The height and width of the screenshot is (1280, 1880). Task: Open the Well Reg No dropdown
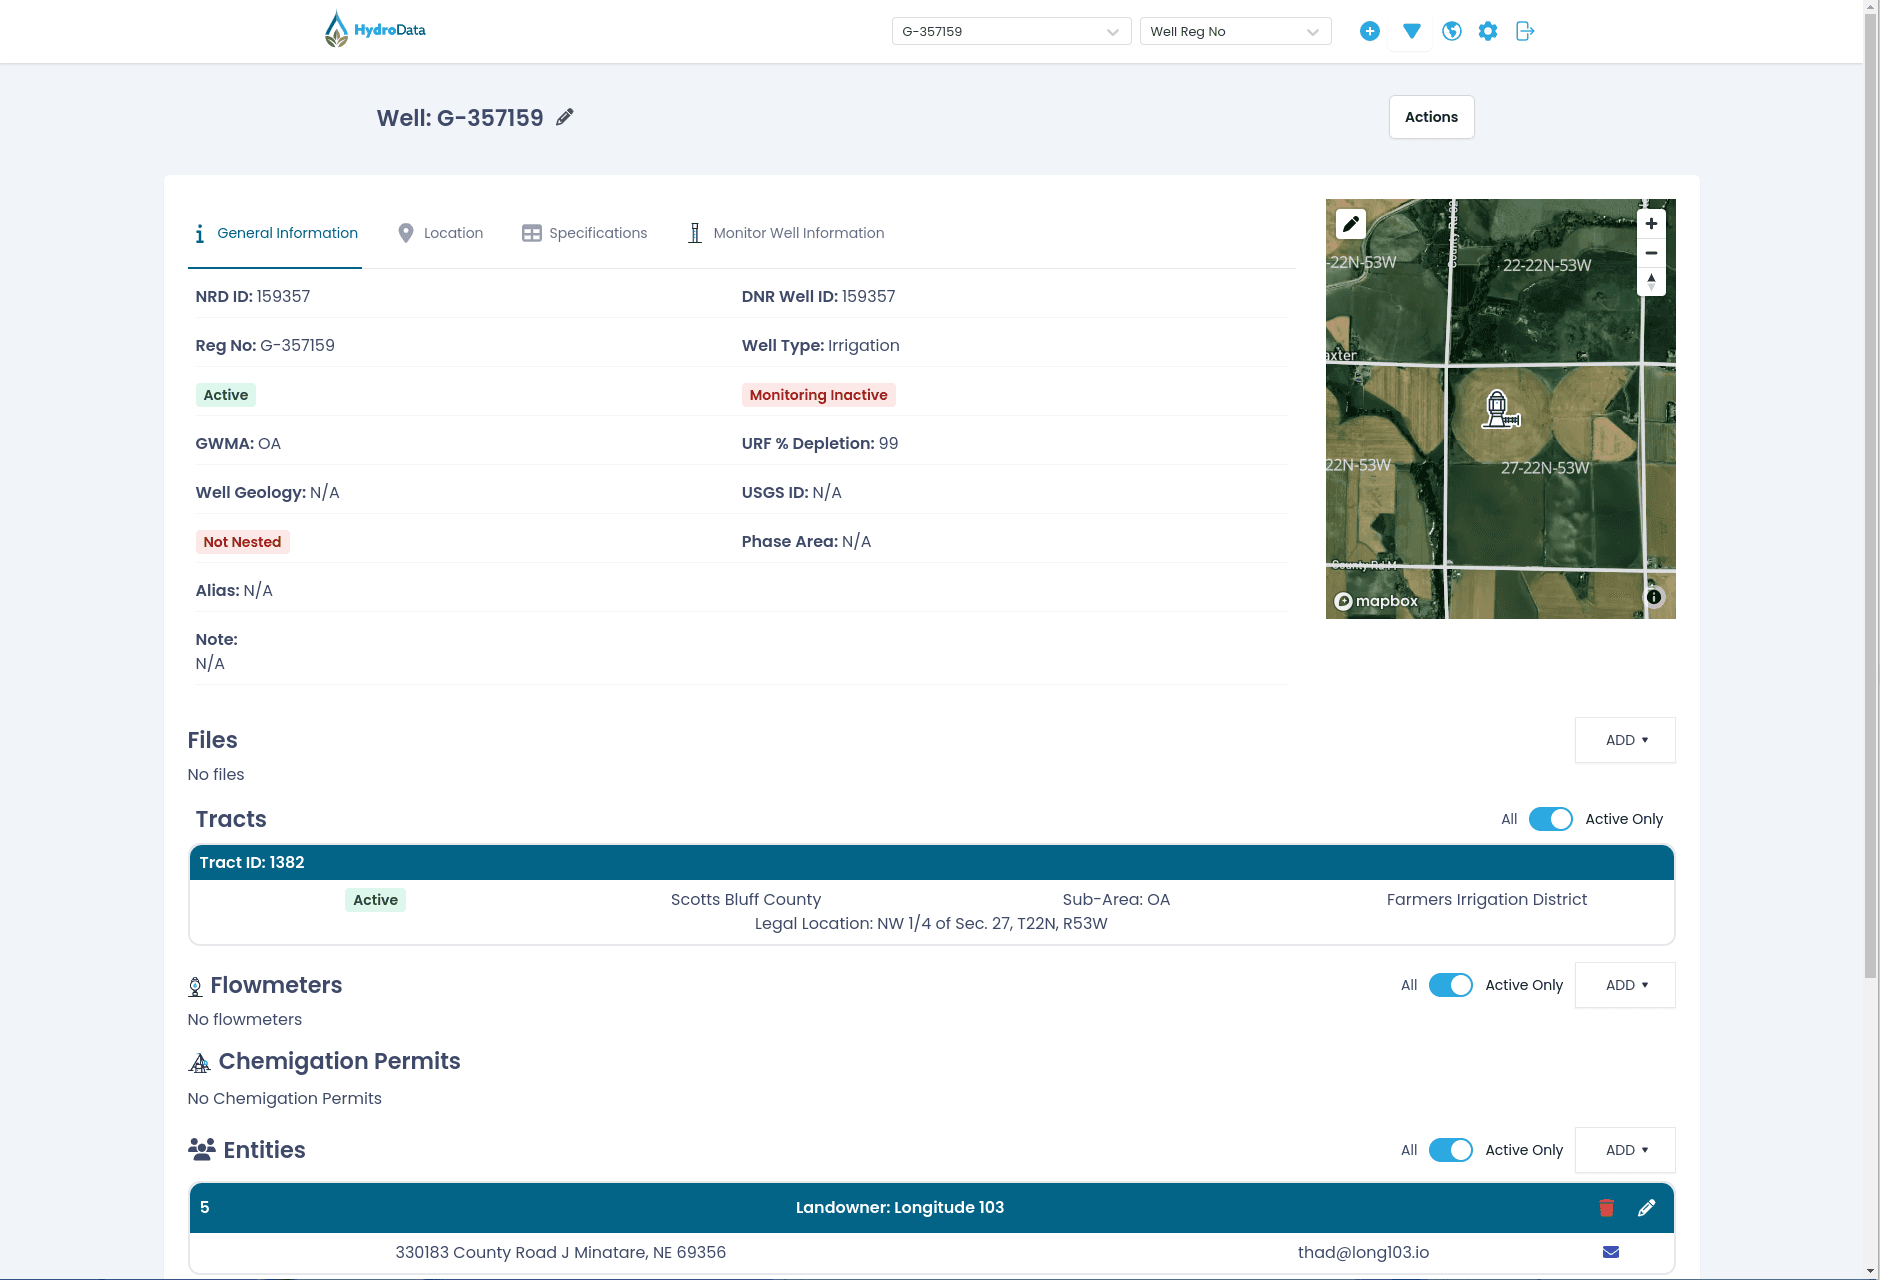[1235, 31]
